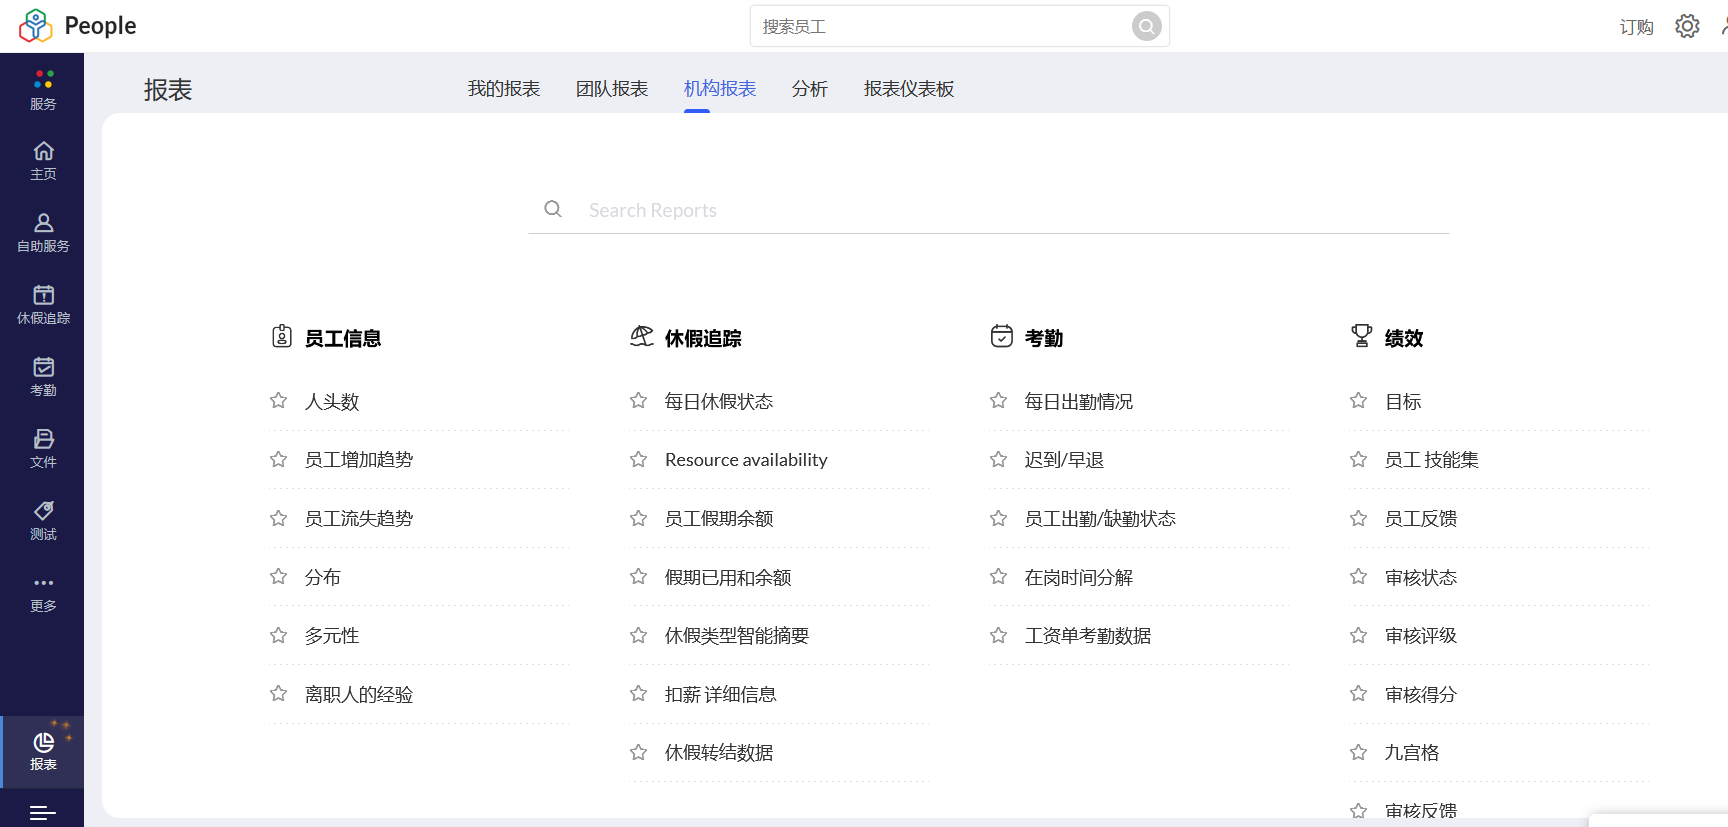This screenshot has height=827, width=1728.
Task: Toggle favorite star for 每日休假状态
Action: 639,401
